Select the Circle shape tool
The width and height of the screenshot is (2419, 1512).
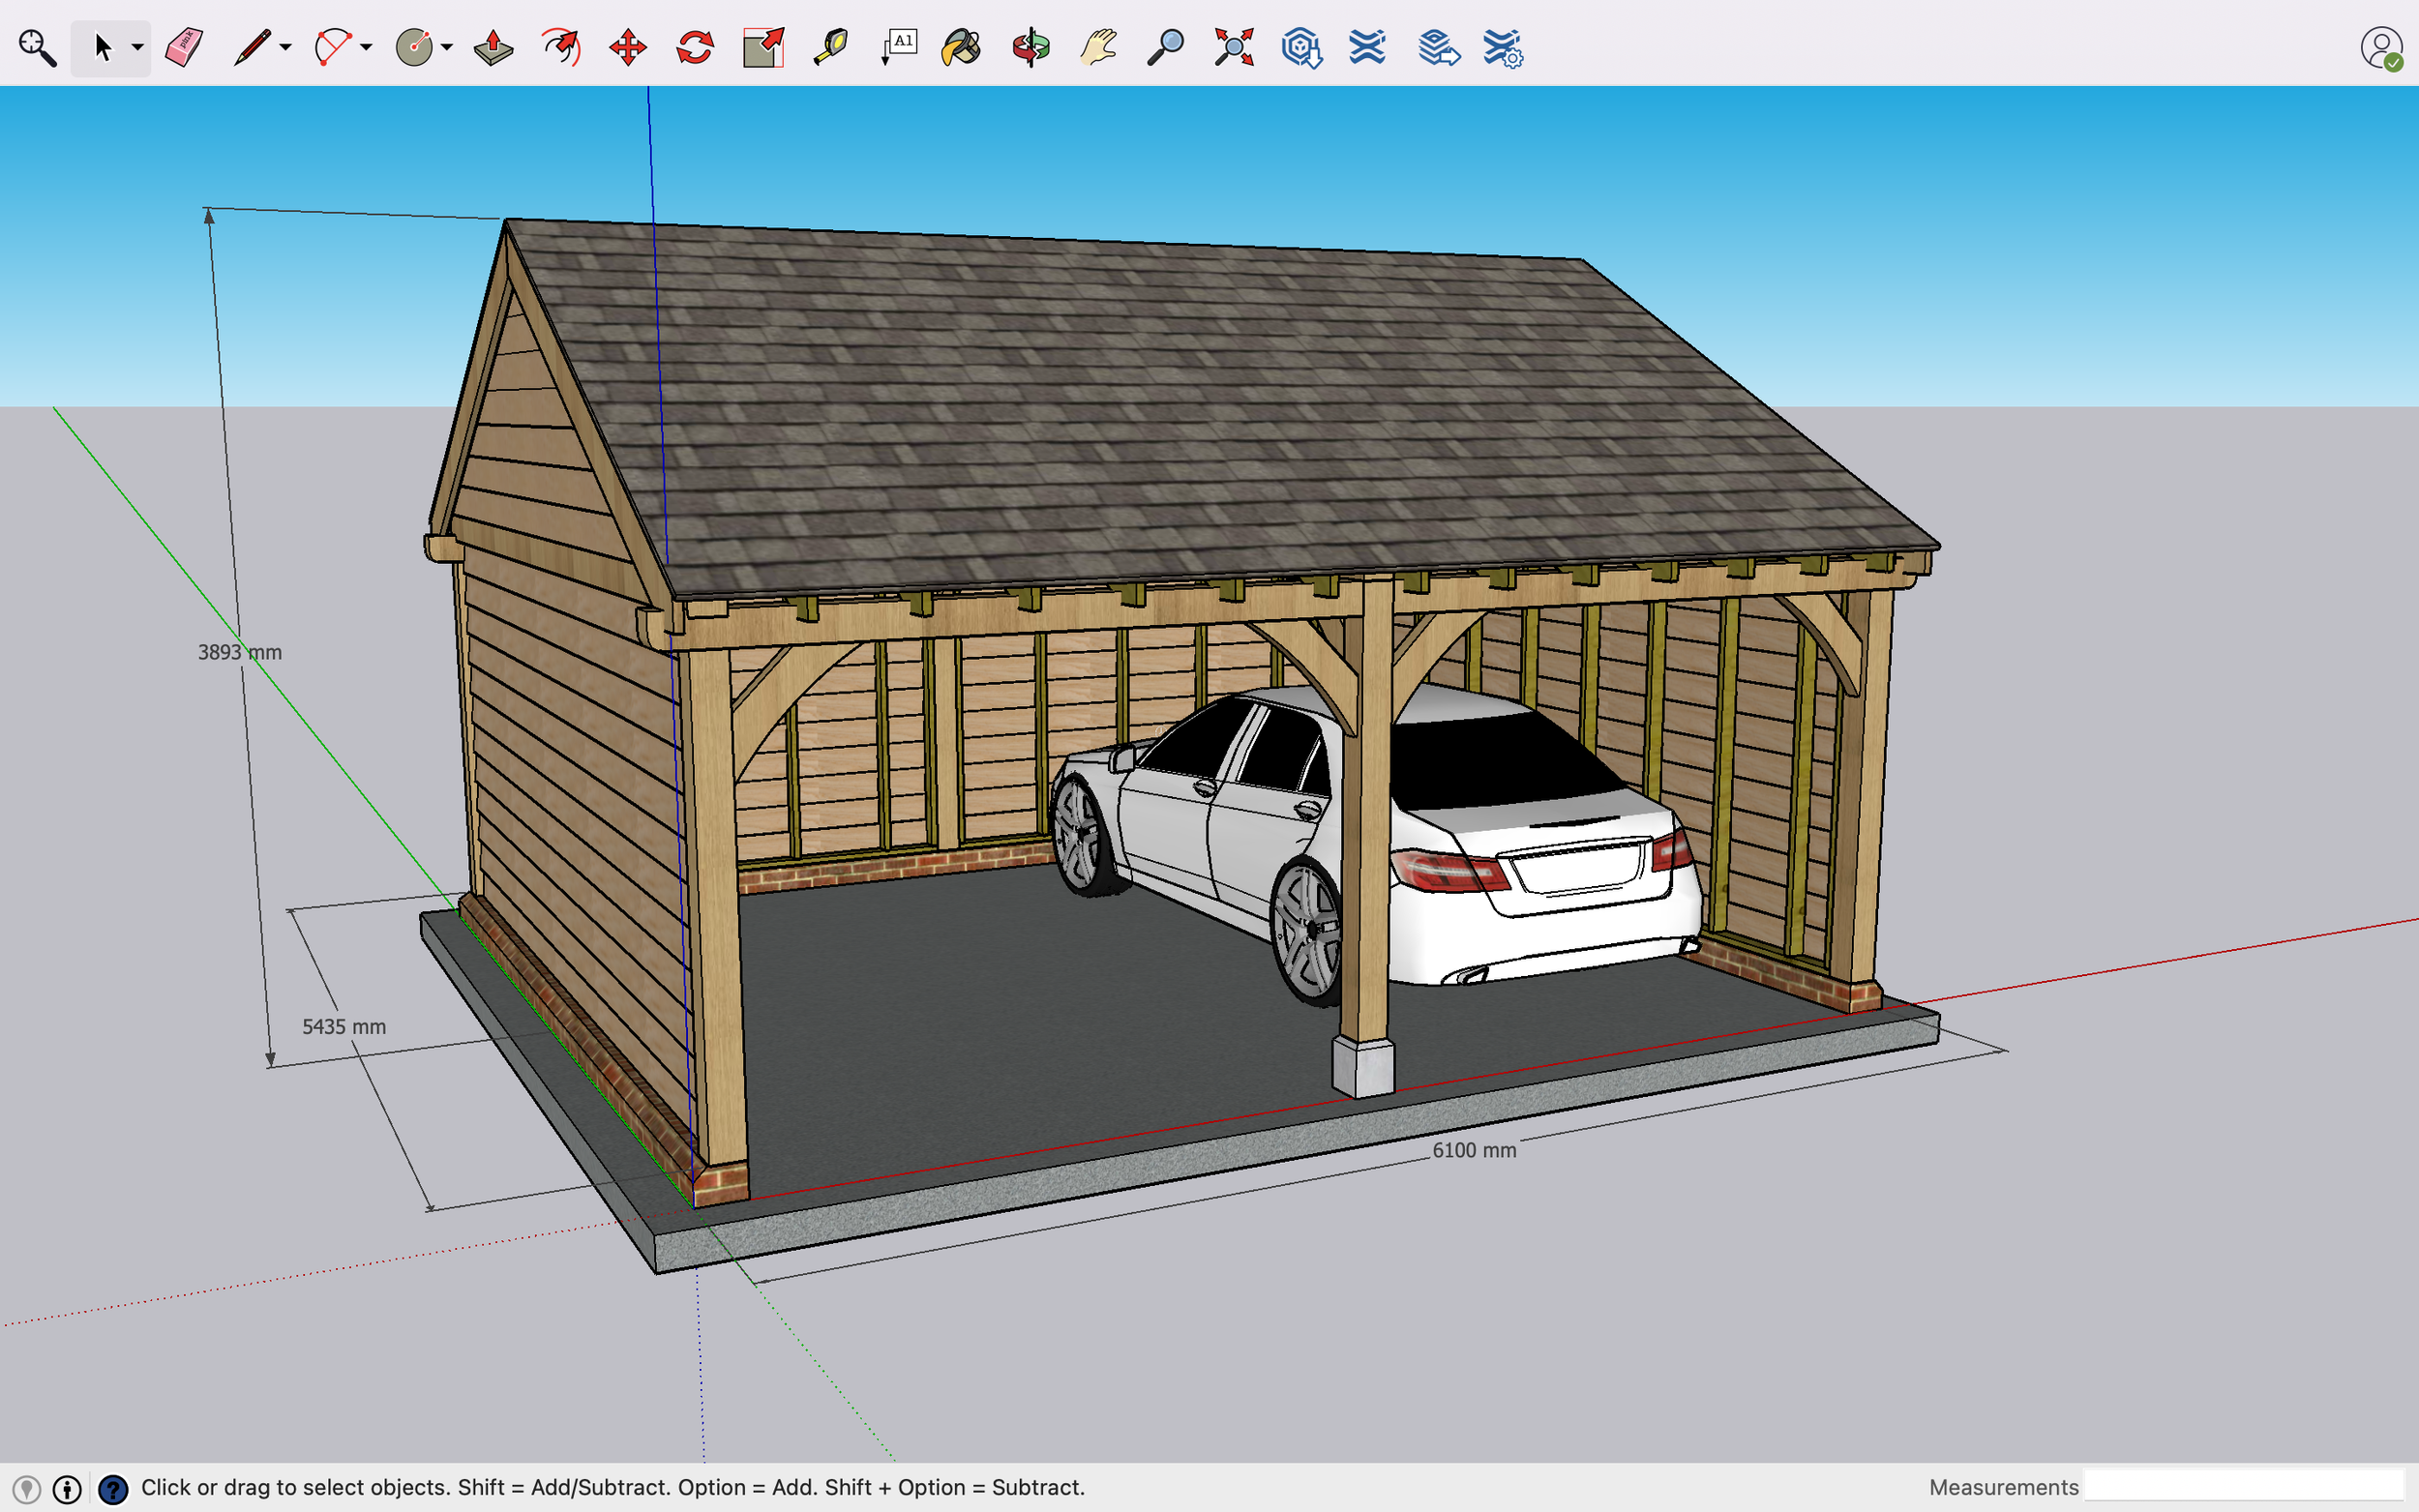coord(414,47)
